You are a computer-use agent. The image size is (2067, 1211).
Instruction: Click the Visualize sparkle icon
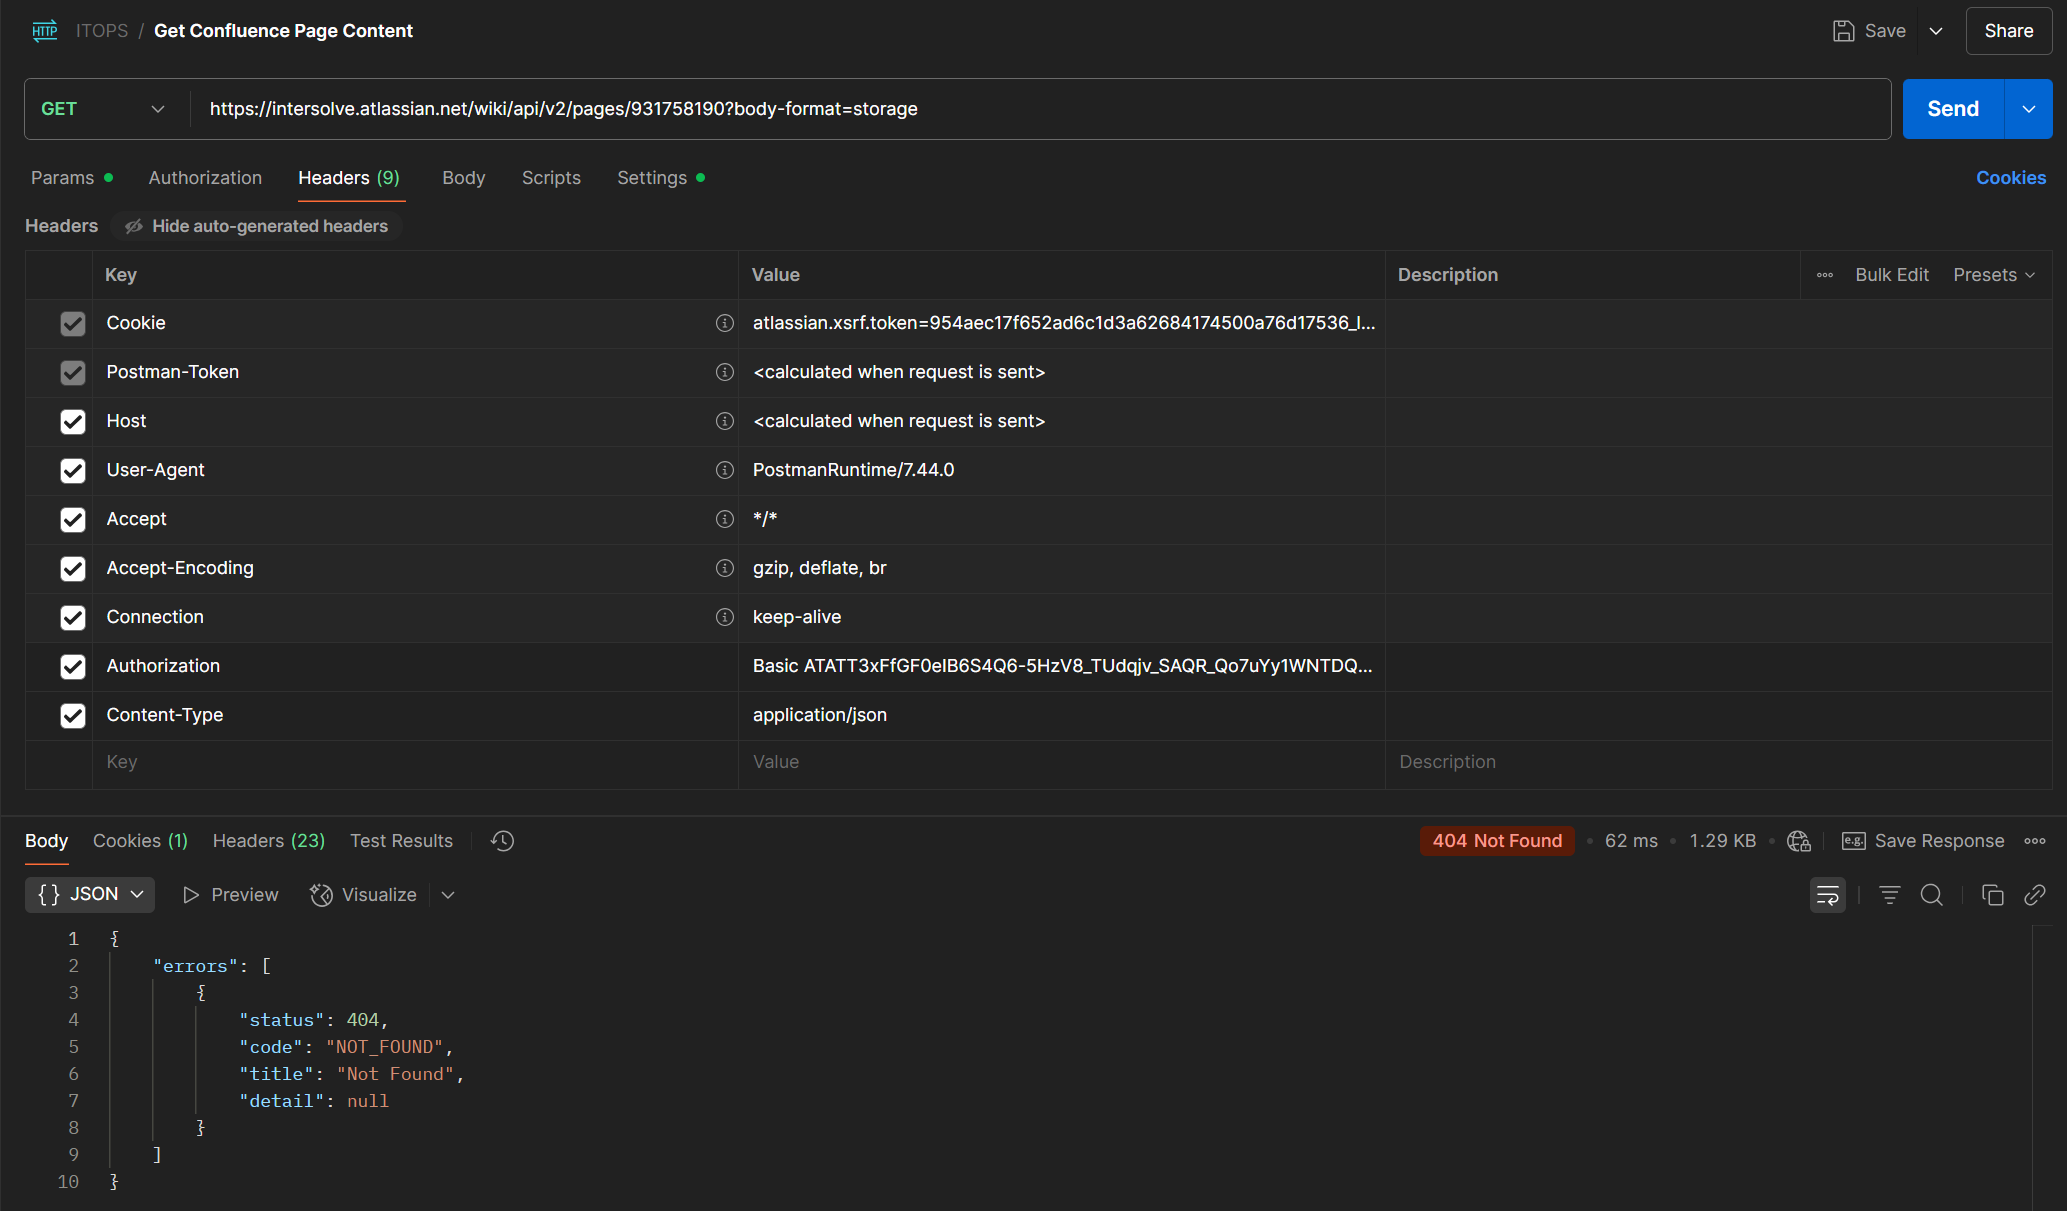pos(321,895)
